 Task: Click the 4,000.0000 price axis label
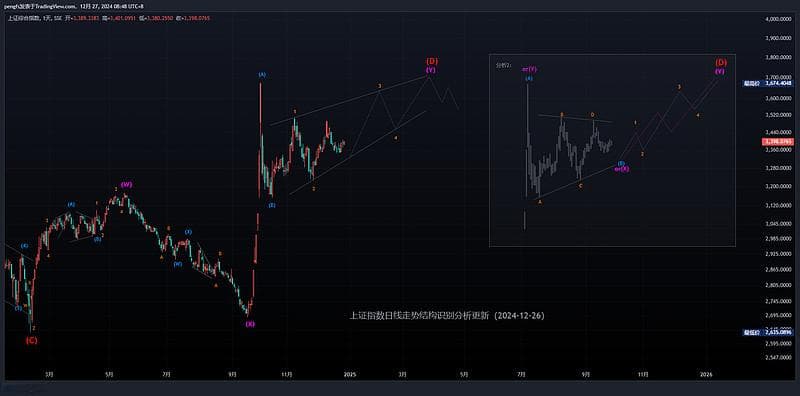(779, 19)
